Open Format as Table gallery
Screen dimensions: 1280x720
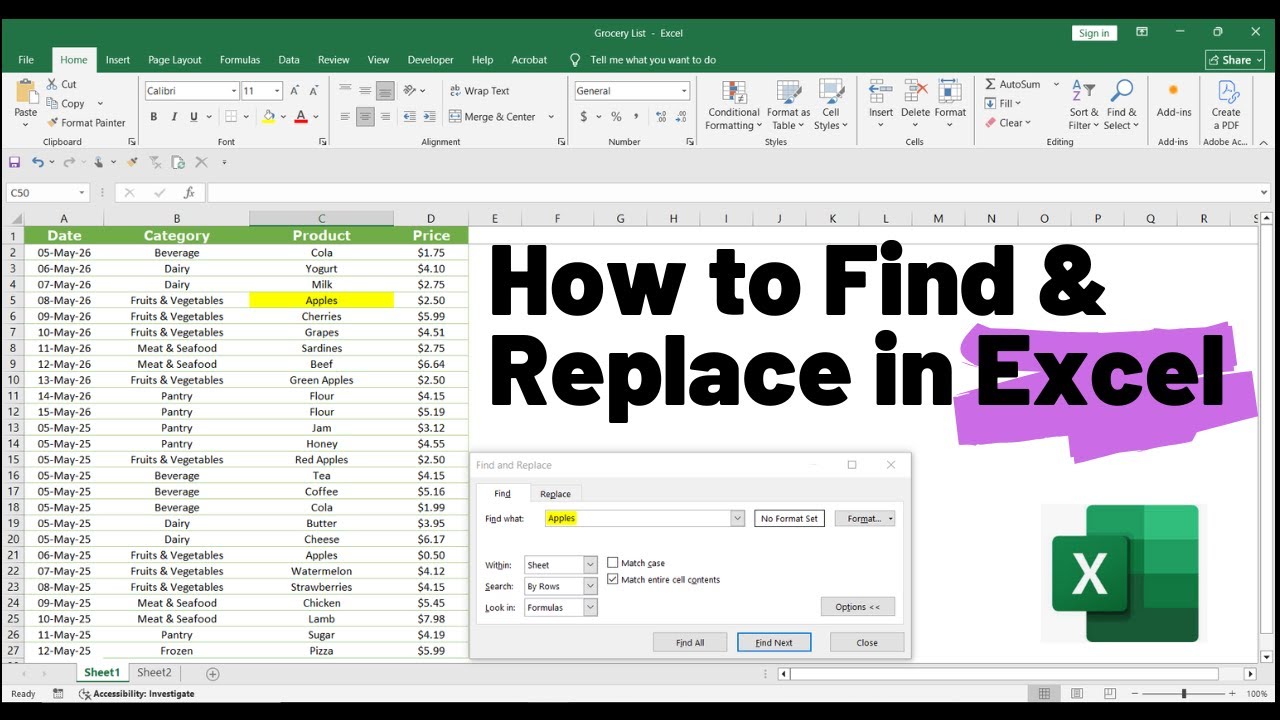(x=789, y=105)
